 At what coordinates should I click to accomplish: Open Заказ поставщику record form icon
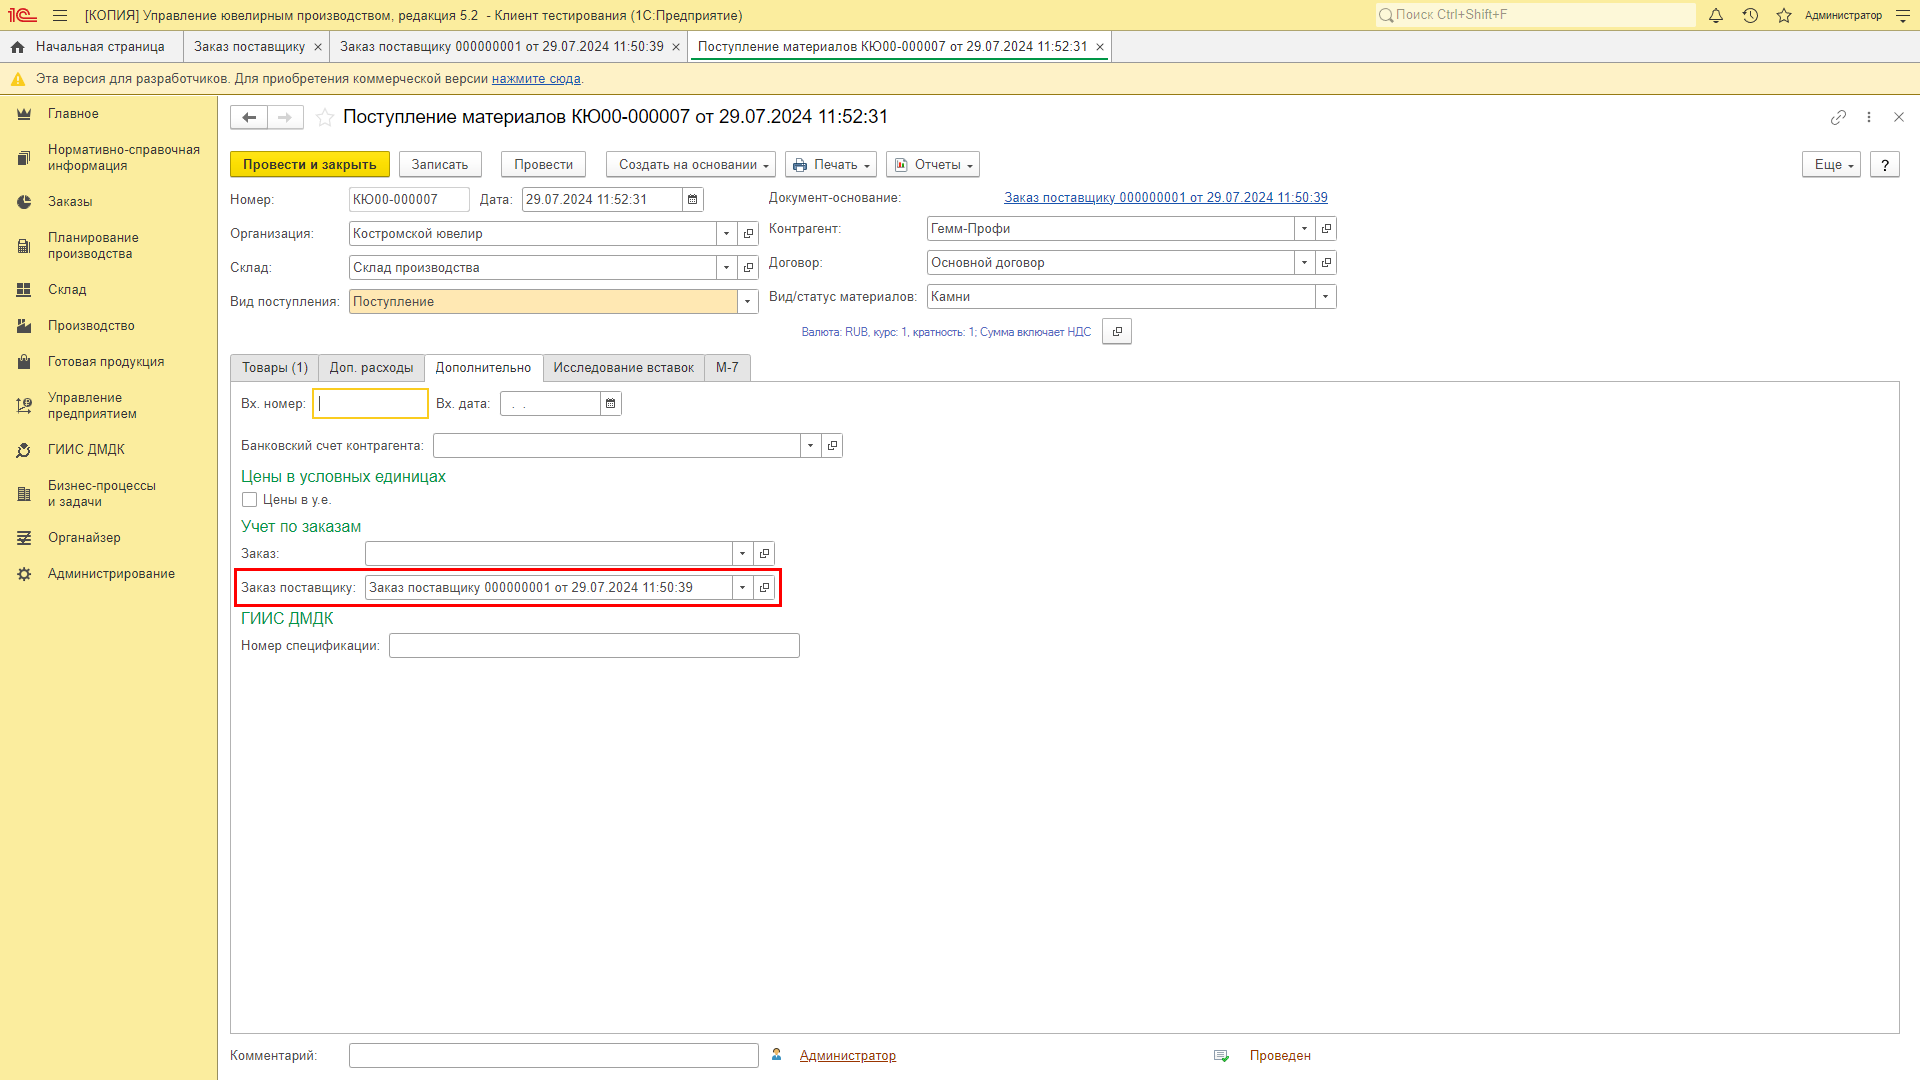click(x=764, y=587)
